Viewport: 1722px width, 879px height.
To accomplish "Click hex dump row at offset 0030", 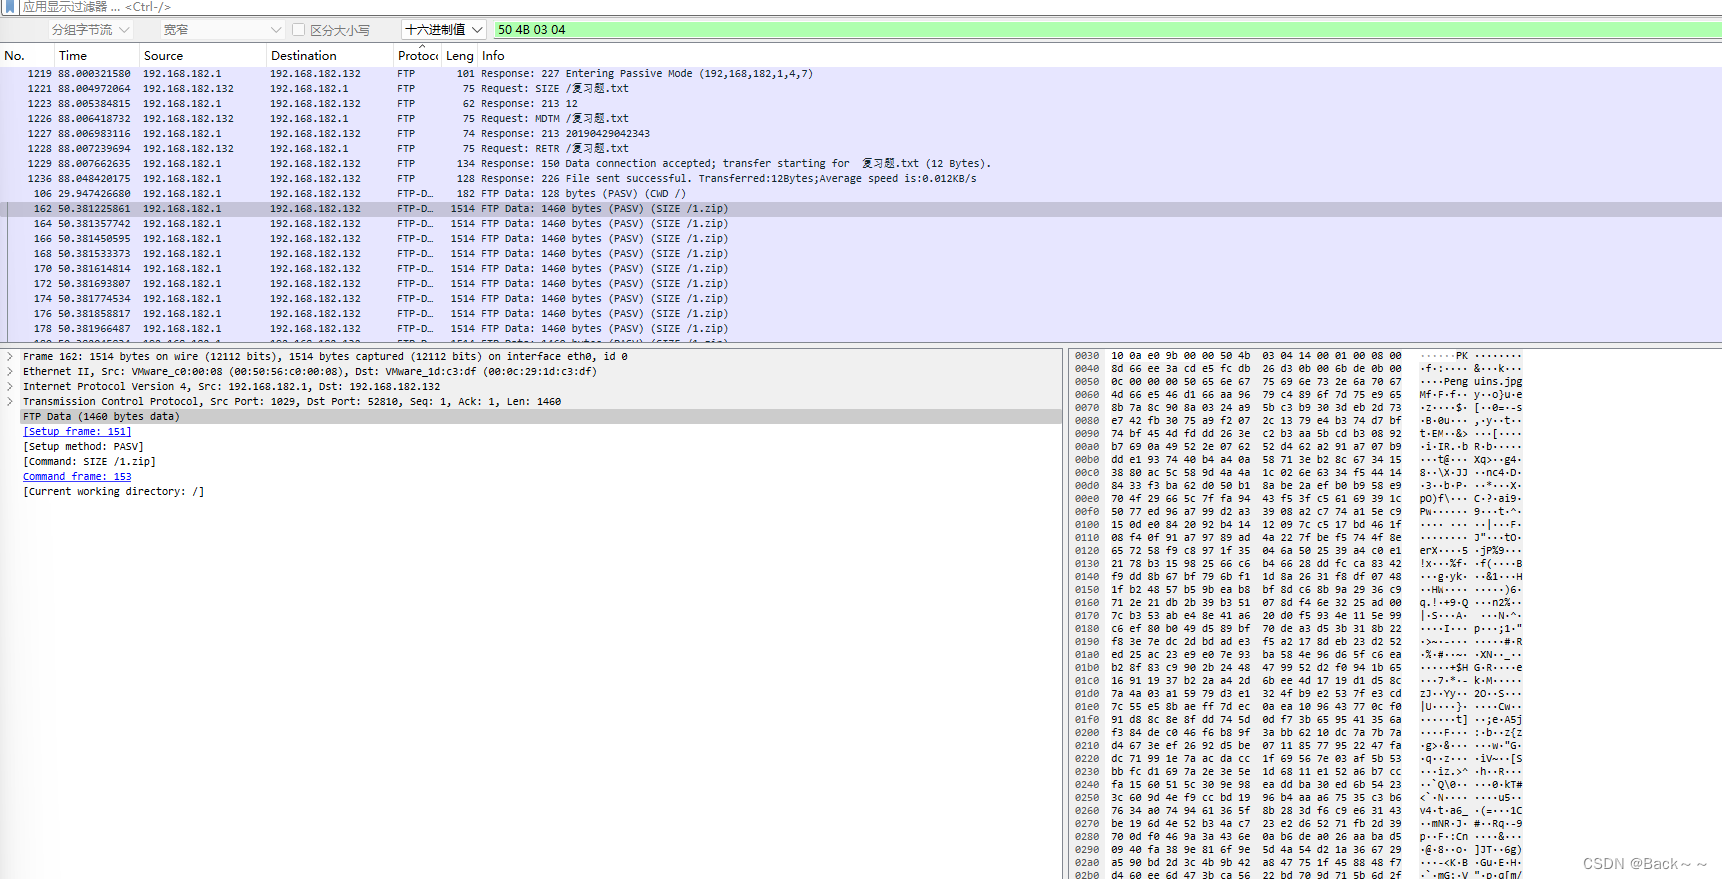I will tap(1298, 355).
